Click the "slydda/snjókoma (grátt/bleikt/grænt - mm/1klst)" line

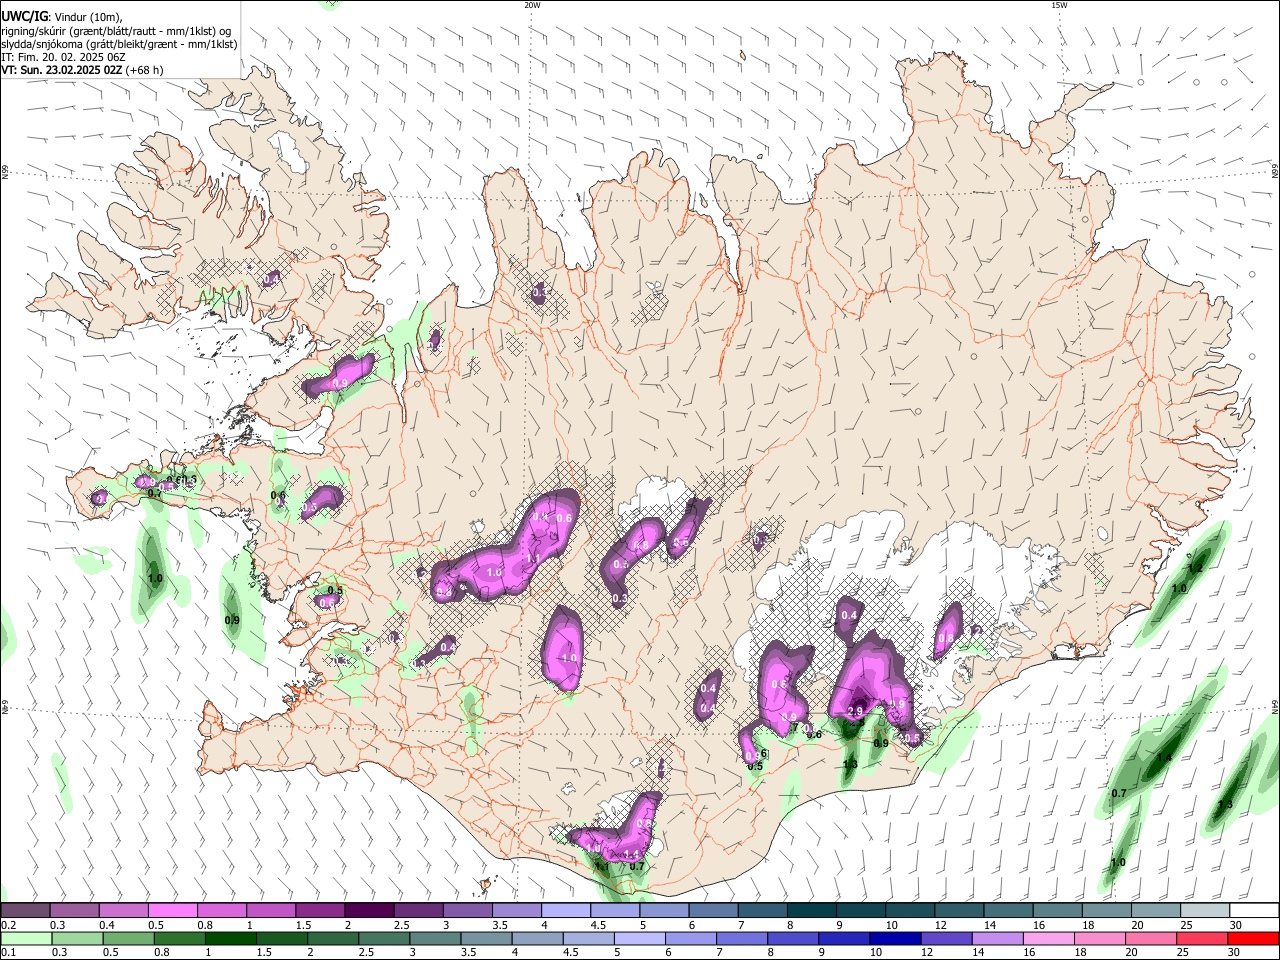[120, 44]
